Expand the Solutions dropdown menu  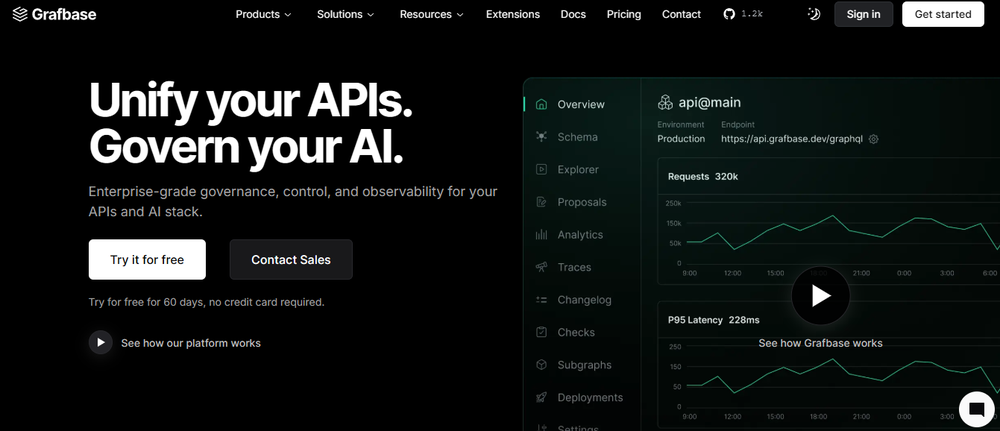click(346, 14)
